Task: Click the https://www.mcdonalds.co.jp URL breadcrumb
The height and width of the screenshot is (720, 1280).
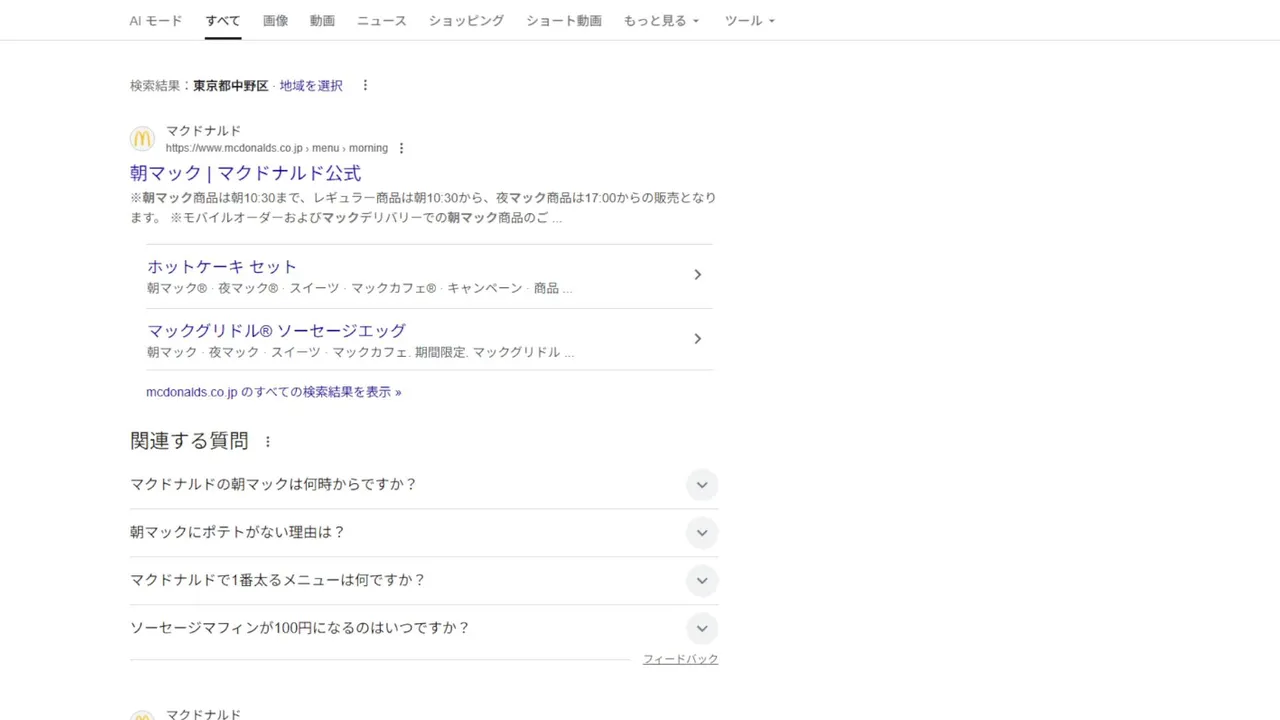Action: pyautogui.click(x=277, y=148)
